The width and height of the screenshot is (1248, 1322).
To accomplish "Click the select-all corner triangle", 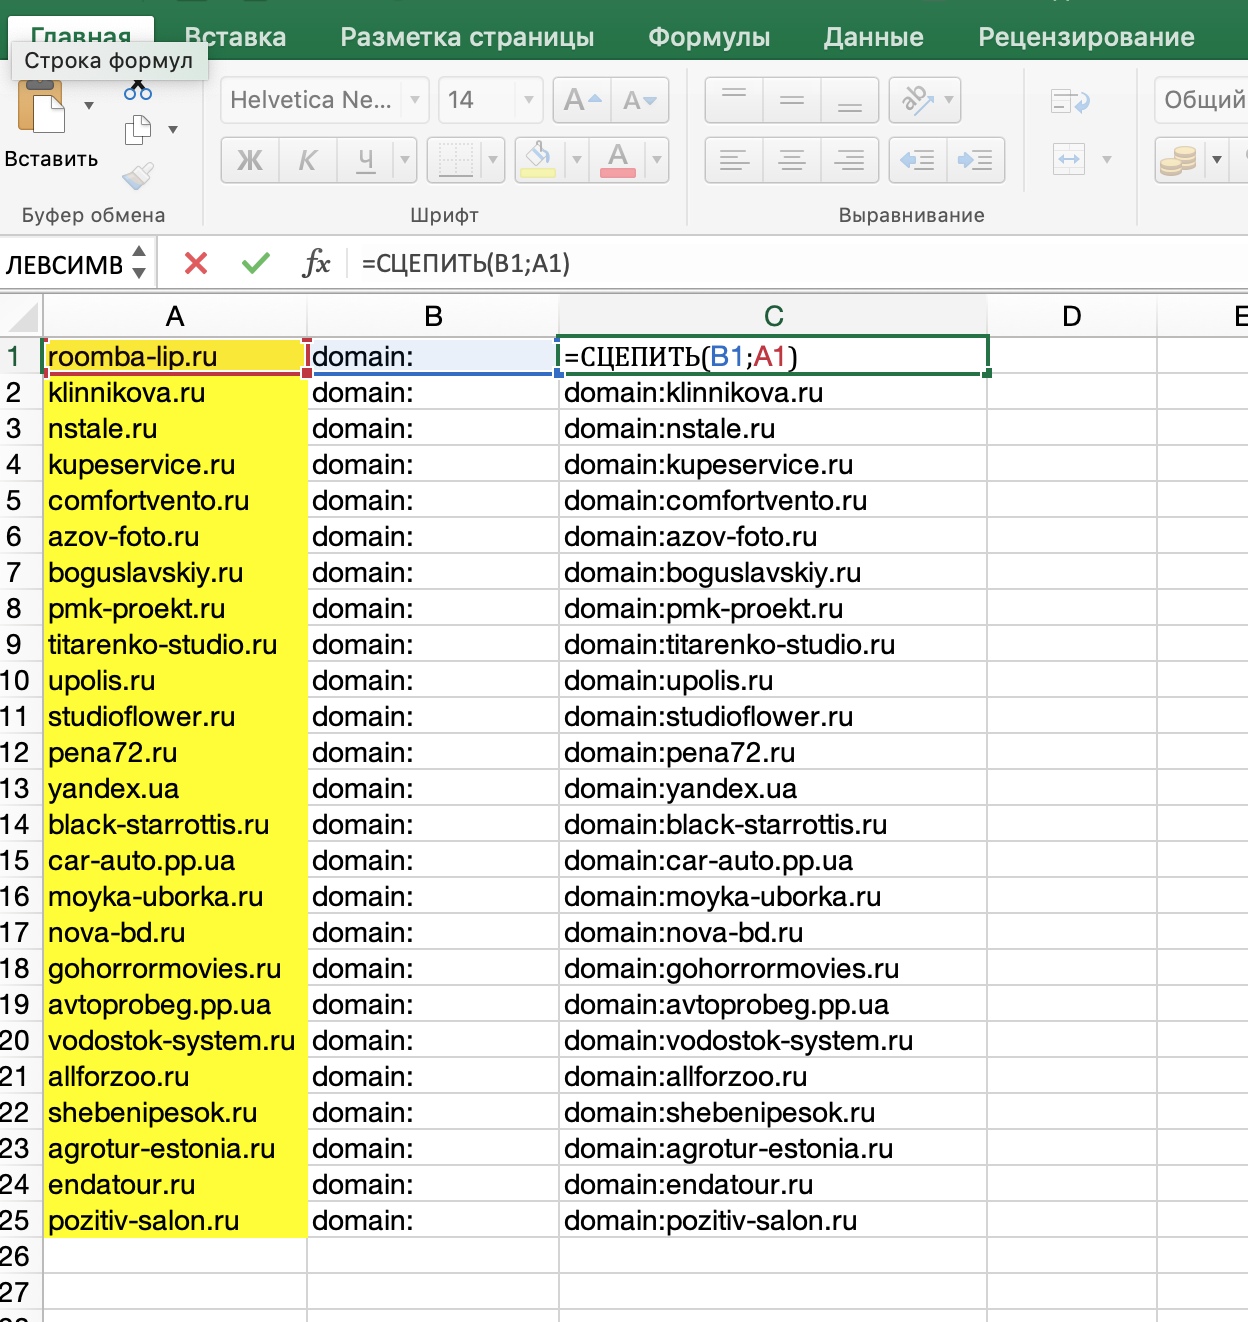I will [22, 316].
